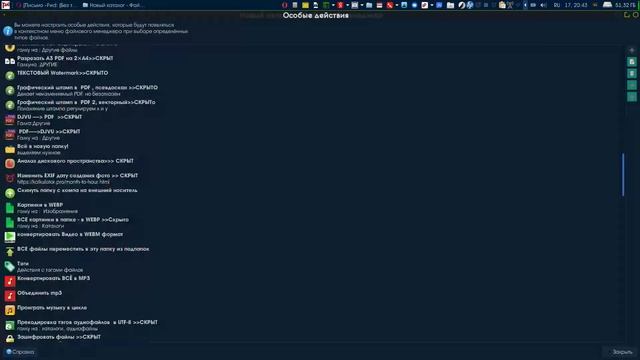Screen dimensions: 640x360
Task: Click orange music icon of Проиграть музыку в цикле
Action: point(10,311)
